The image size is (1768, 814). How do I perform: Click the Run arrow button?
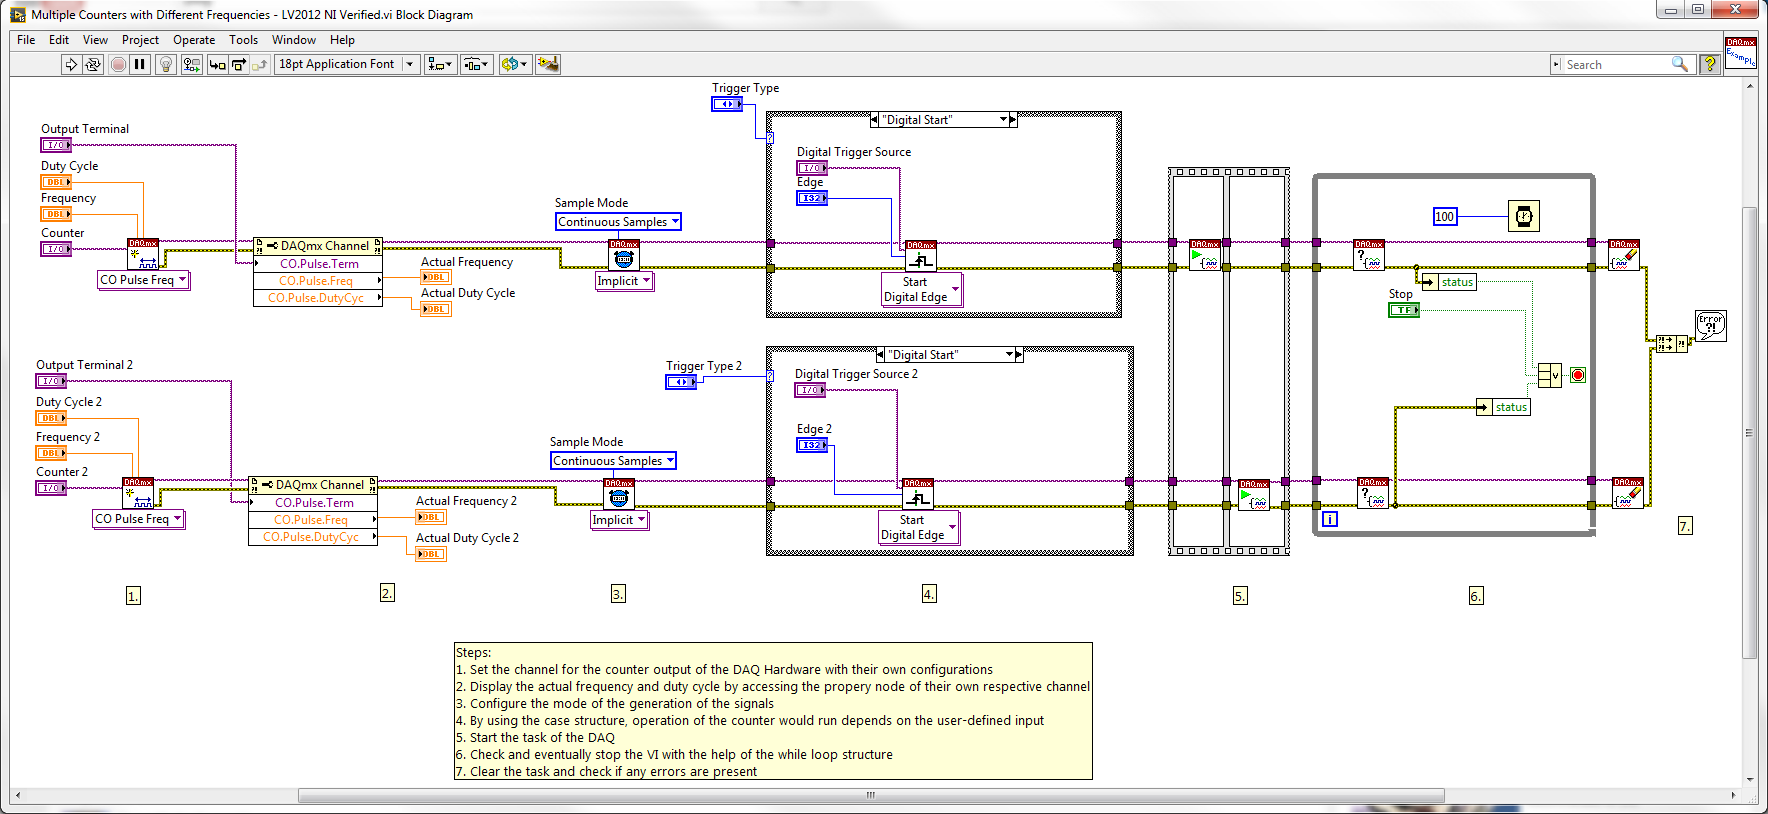click(70, 64)
